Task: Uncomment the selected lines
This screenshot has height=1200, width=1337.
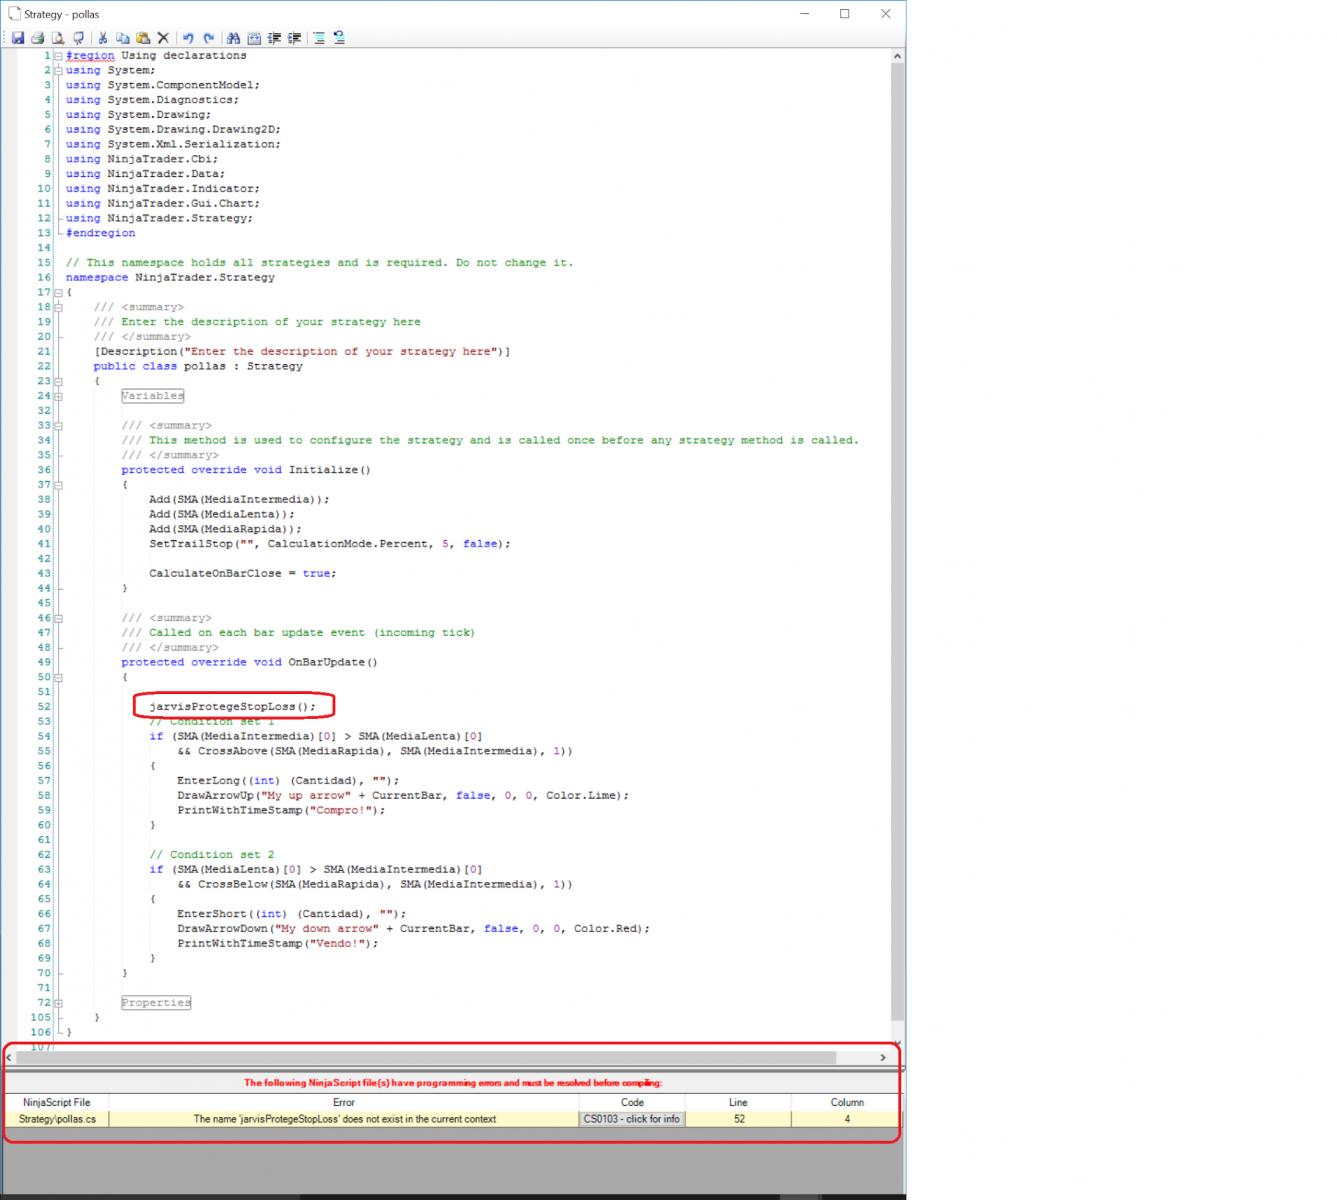Action: point(294,38)
